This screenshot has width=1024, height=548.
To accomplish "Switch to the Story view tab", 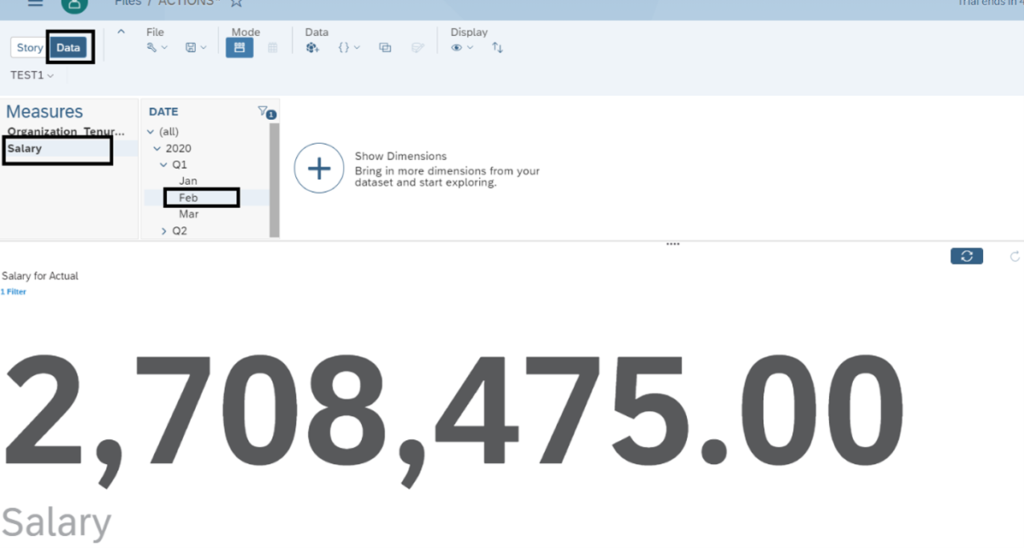I will [29, 48].
